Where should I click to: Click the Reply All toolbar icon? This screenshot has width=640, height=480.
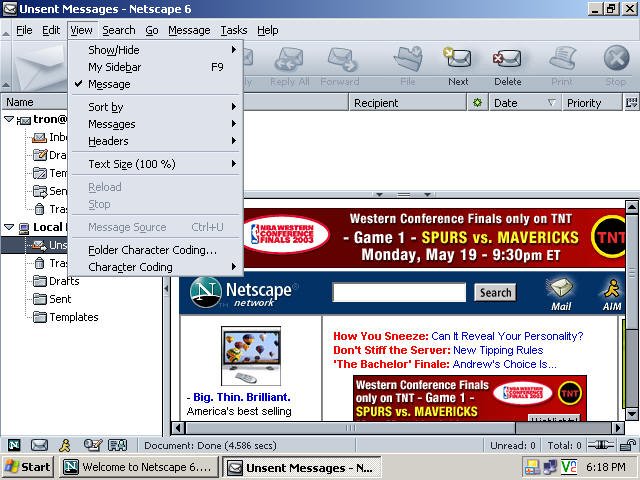(289, 59)
